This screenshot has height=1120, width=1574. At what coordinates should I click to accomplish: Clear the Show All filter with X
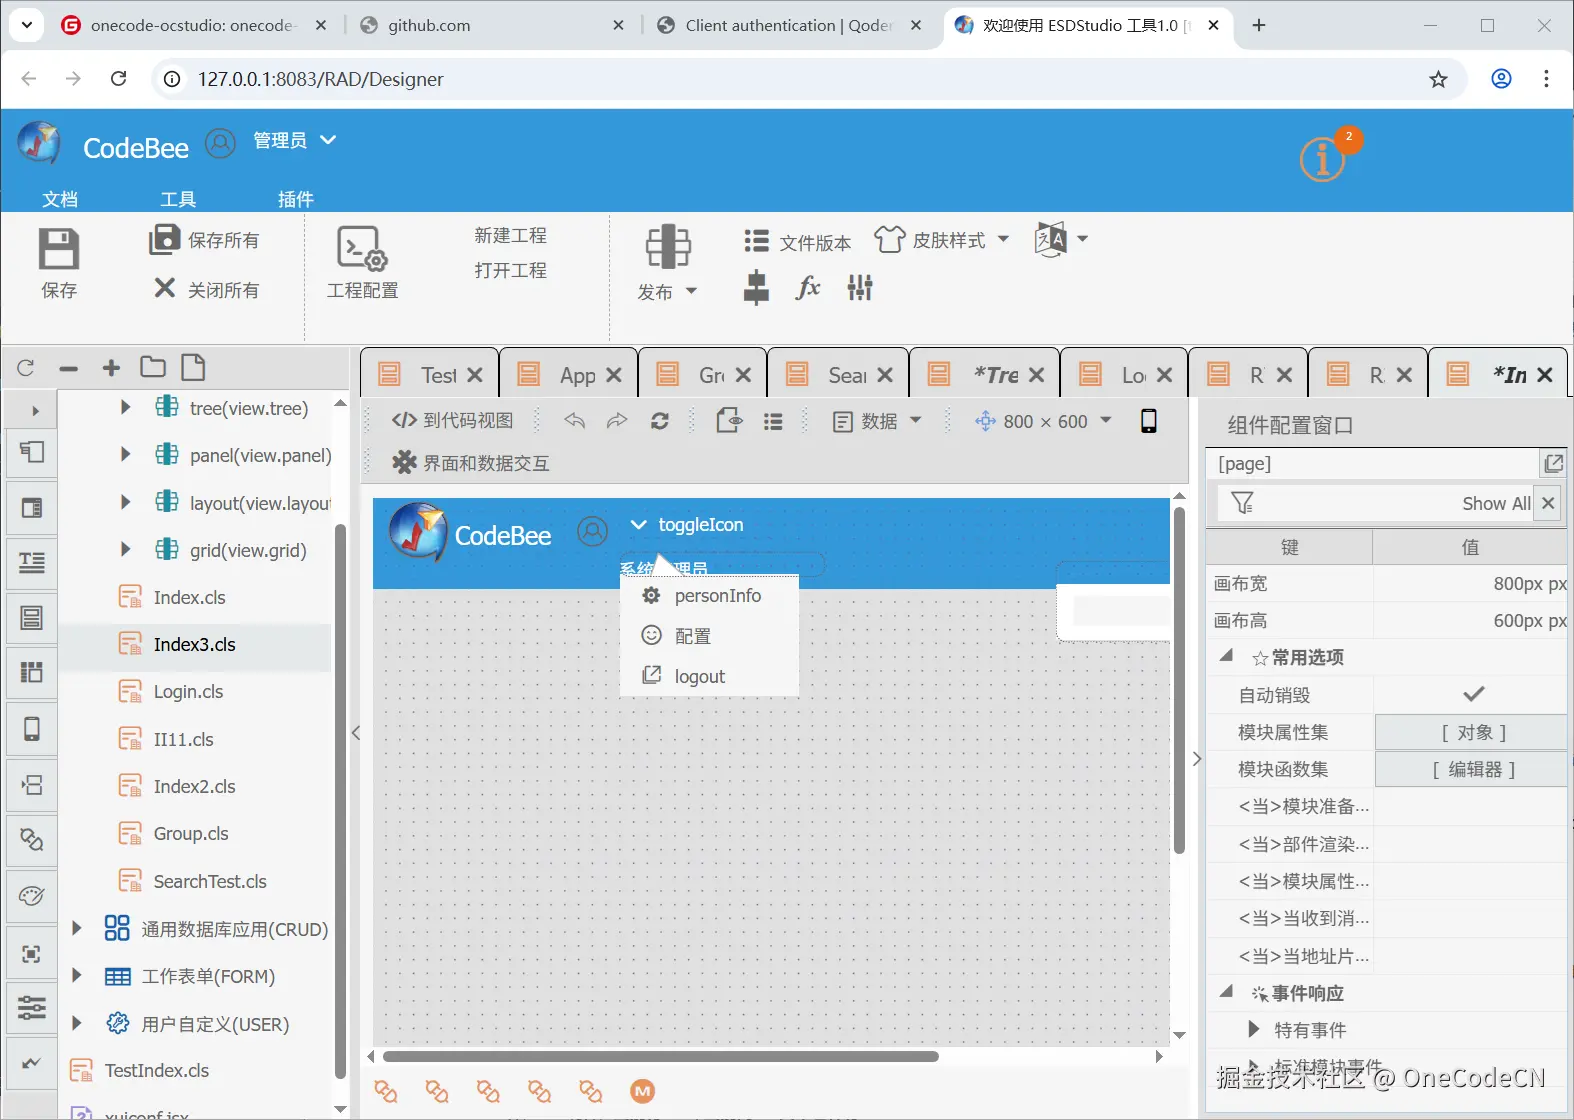pyautogui.click(x=1548, y=503)
